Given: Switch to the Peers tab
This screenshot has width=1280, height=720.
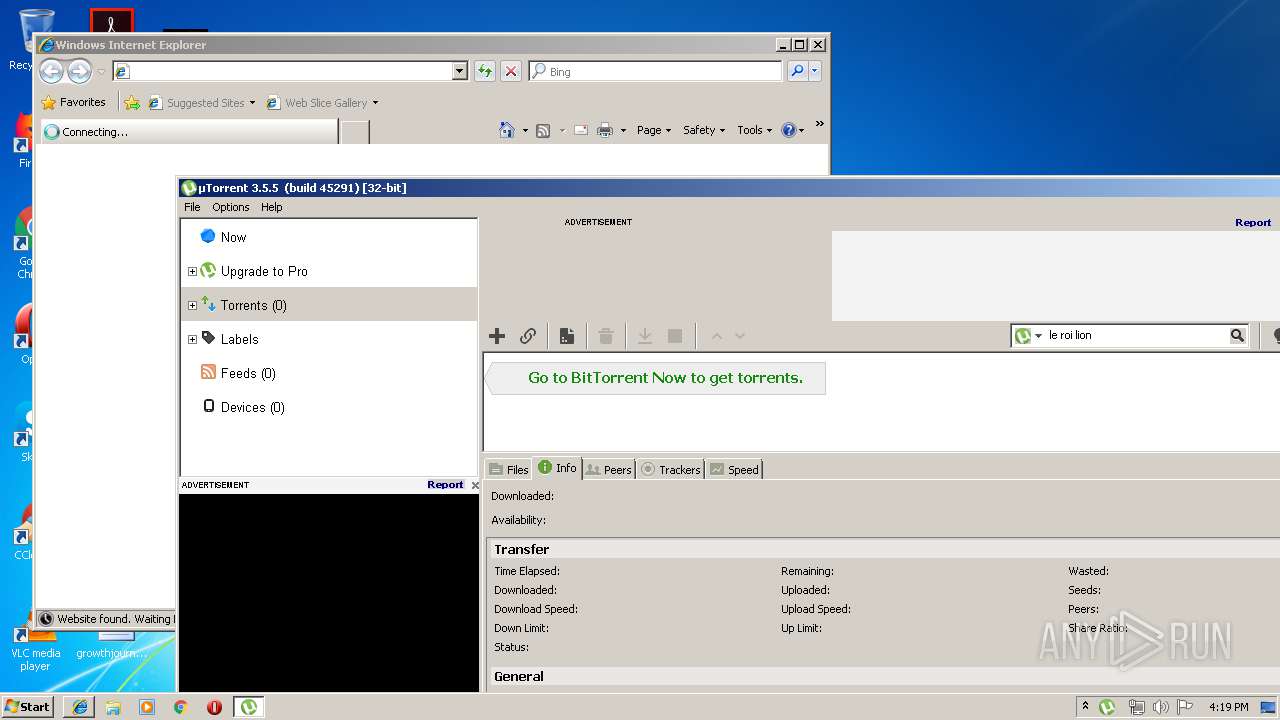Looking at the screenshot, I should (608, 469).
